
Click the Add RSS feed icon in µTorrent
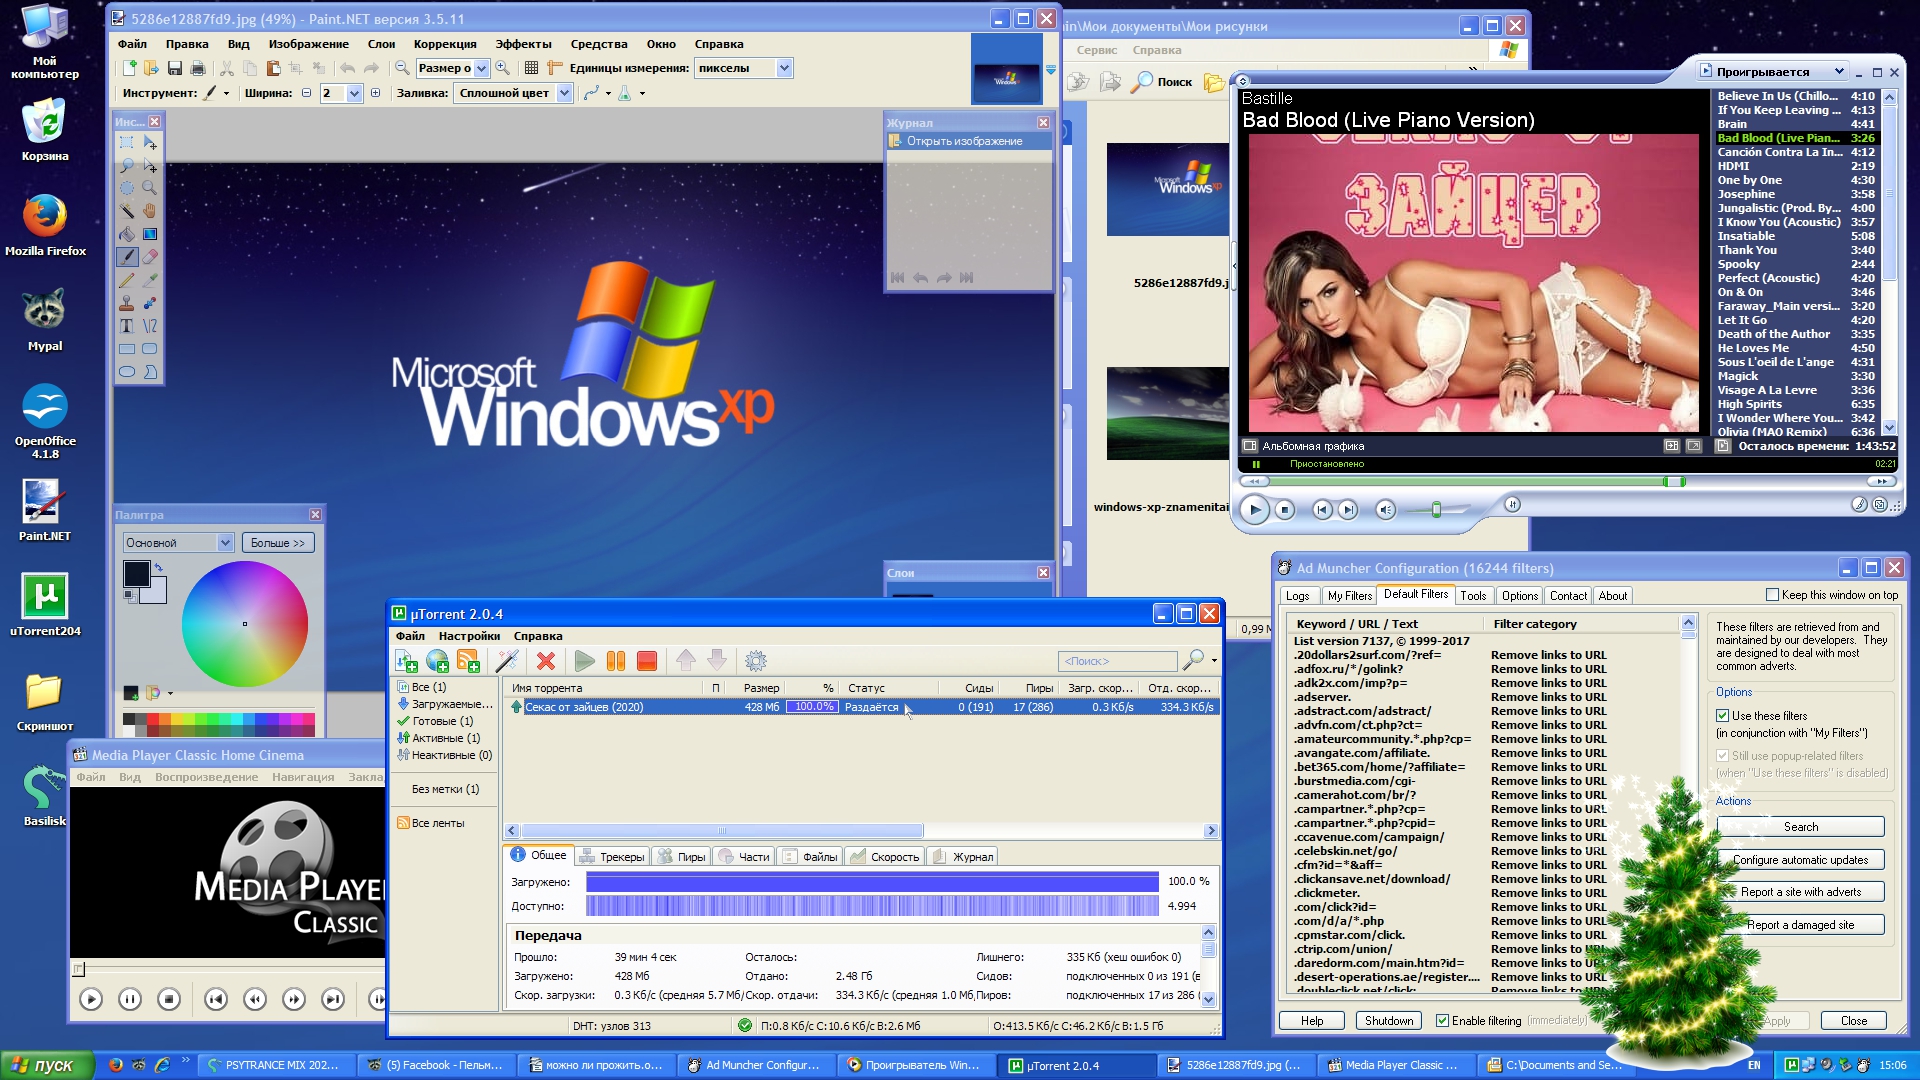pos(468,661)
